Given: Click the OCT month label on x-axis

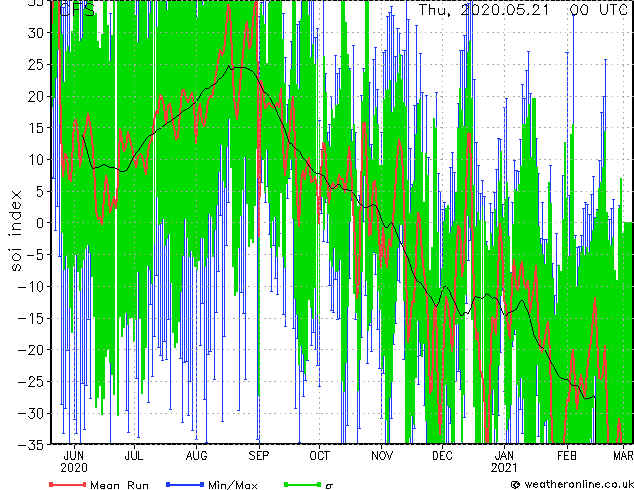Looking at the screenshot, I should 319,456.
